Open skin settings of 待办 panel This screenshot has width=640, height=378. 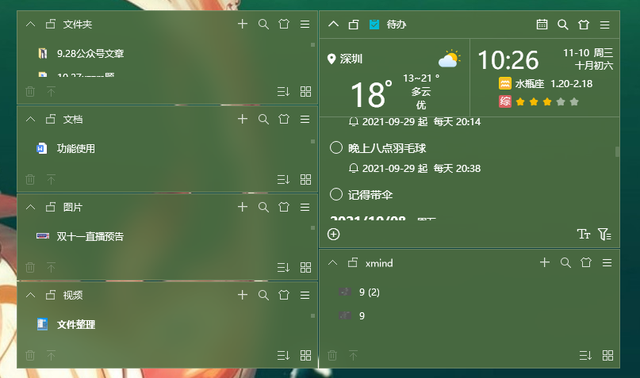point(584,25)
